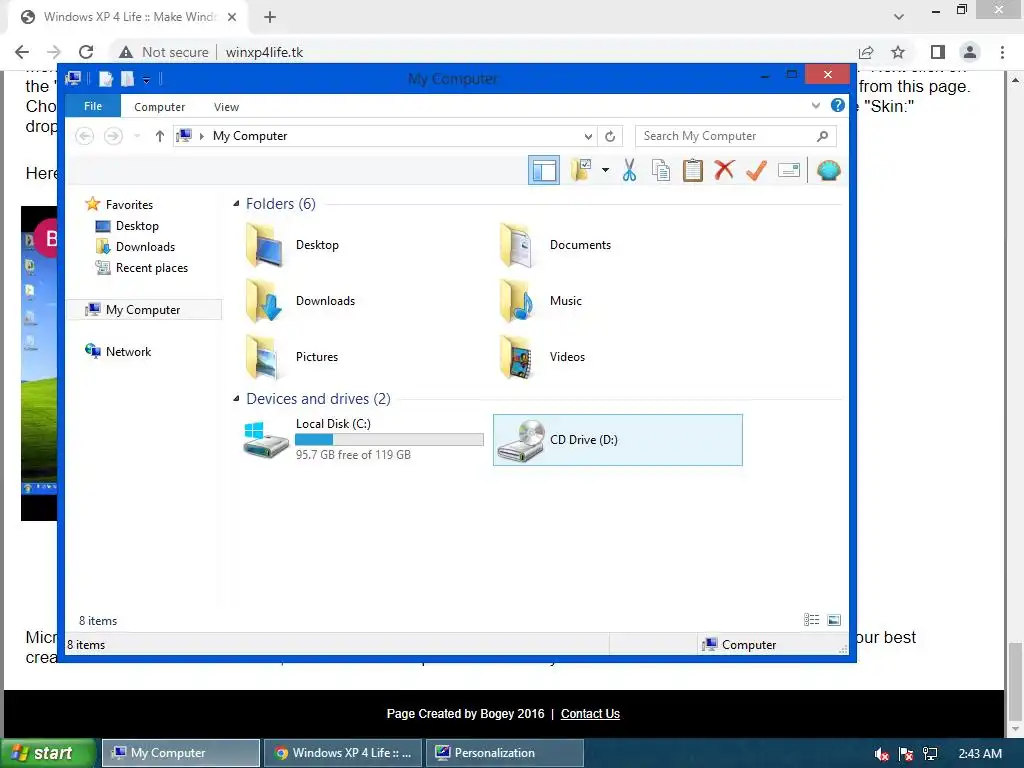Select Desktop under Favorites
Image resolution: width=1024 pixels, height=768 pixels.
coord(136,225)
